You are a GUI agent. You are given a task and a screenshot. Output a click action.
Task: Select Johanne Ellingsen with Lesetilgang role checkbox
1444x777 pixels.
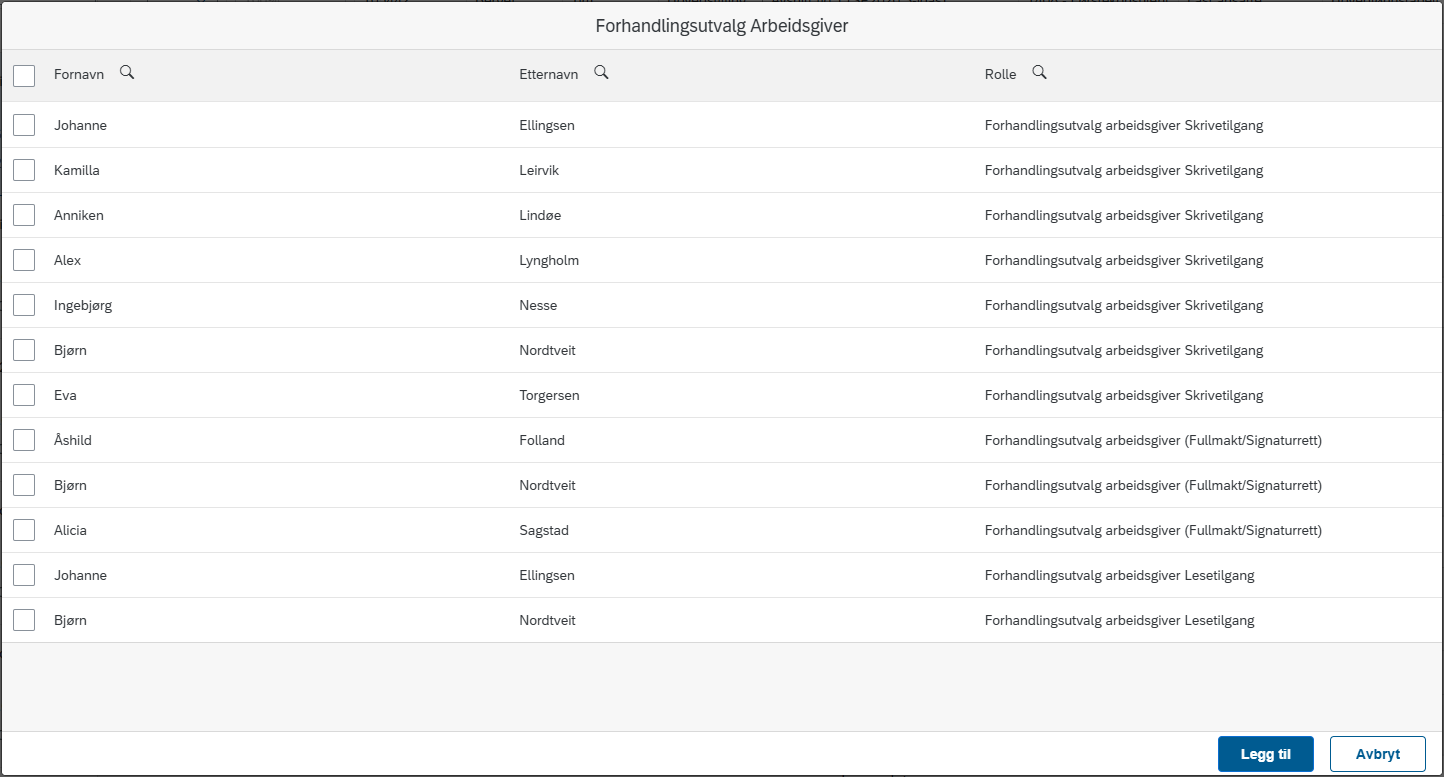coord(24,575)
